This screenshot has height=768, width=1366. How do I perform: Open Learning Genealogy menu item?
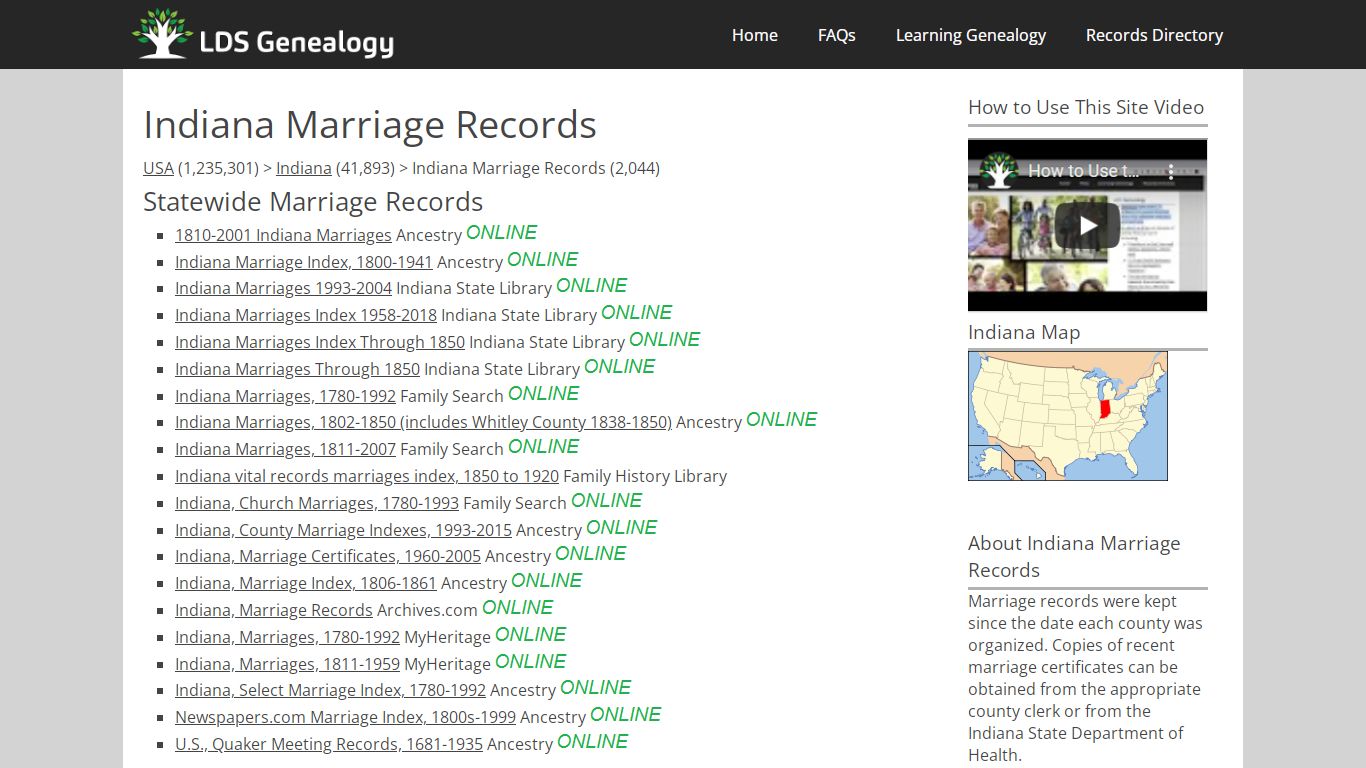click(x=970, y=35)
